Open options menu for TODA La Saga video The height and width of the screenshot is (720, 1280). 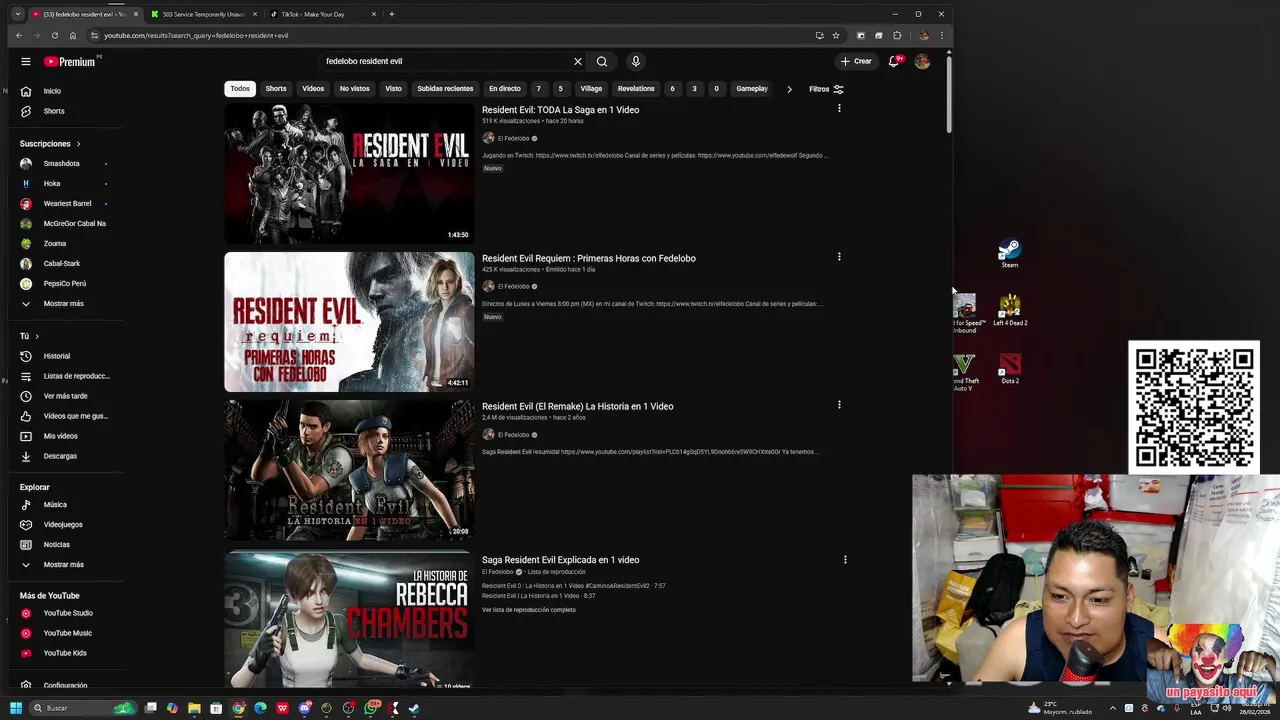point(839,108)
